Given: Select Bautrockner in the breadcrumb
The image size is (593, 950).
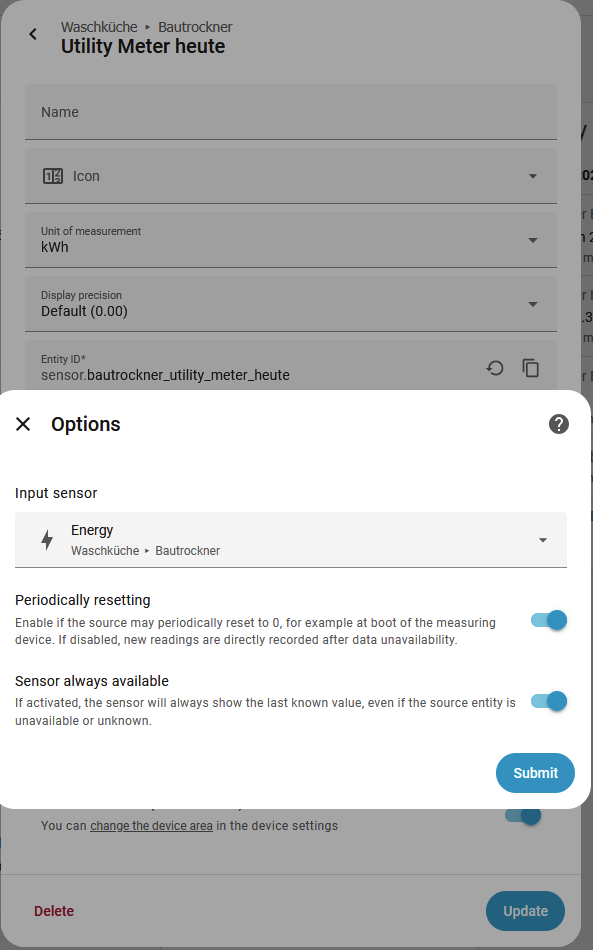Looking at the screenshot, I should click(x=195, y=27).
